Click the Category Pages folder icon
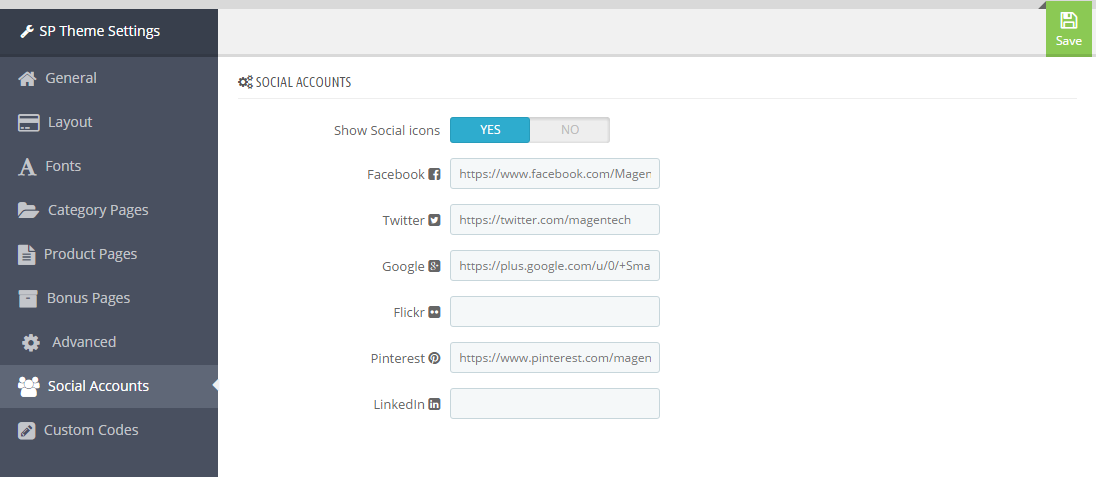The image size is (1096, 477). point(28,210)
